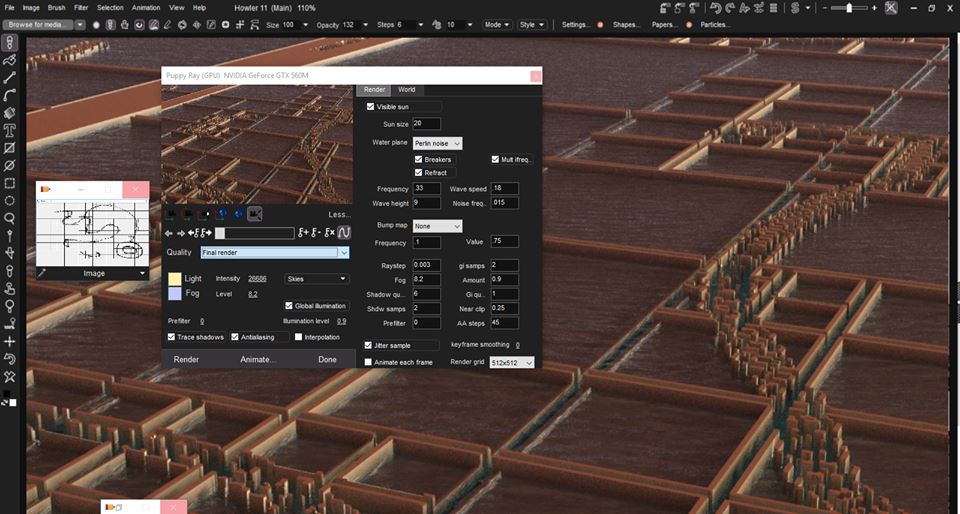Toggle the Global illumination checkbox
The height and width of the screenshot is (514, 960).
coord(289,306)
